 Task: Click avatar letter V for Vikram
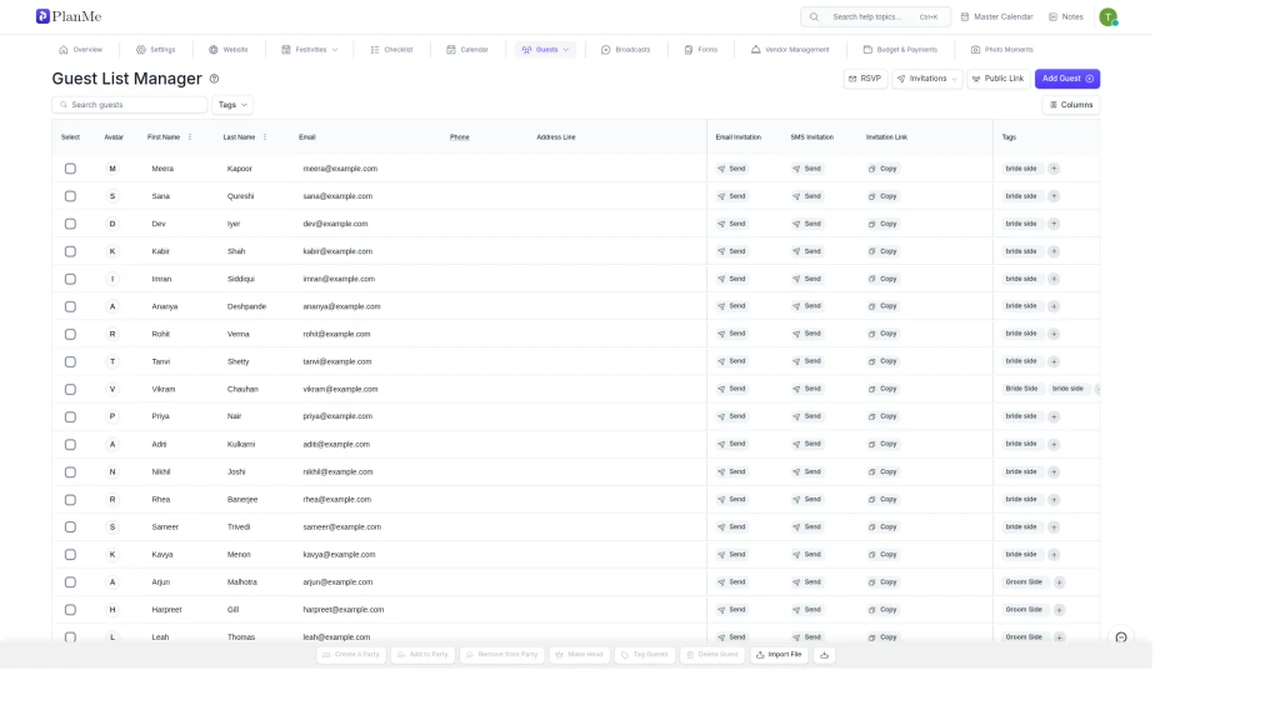[113, 389]
